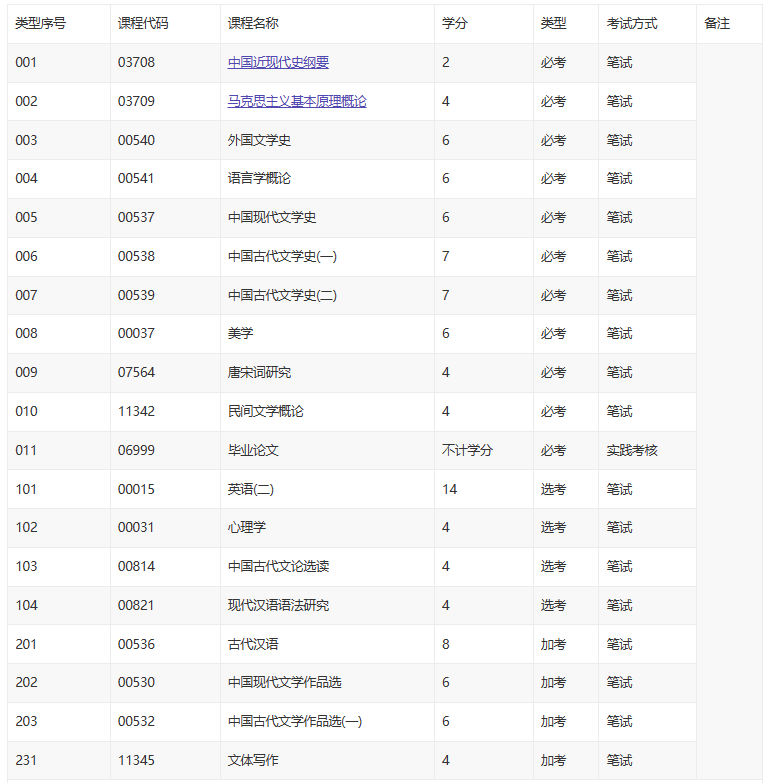Click sequence number 201

coord(26,644)
